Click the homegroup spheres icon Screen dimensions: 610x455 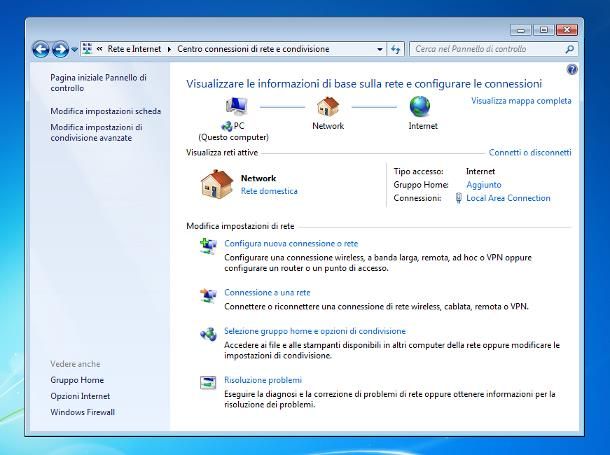pos(208,334)
